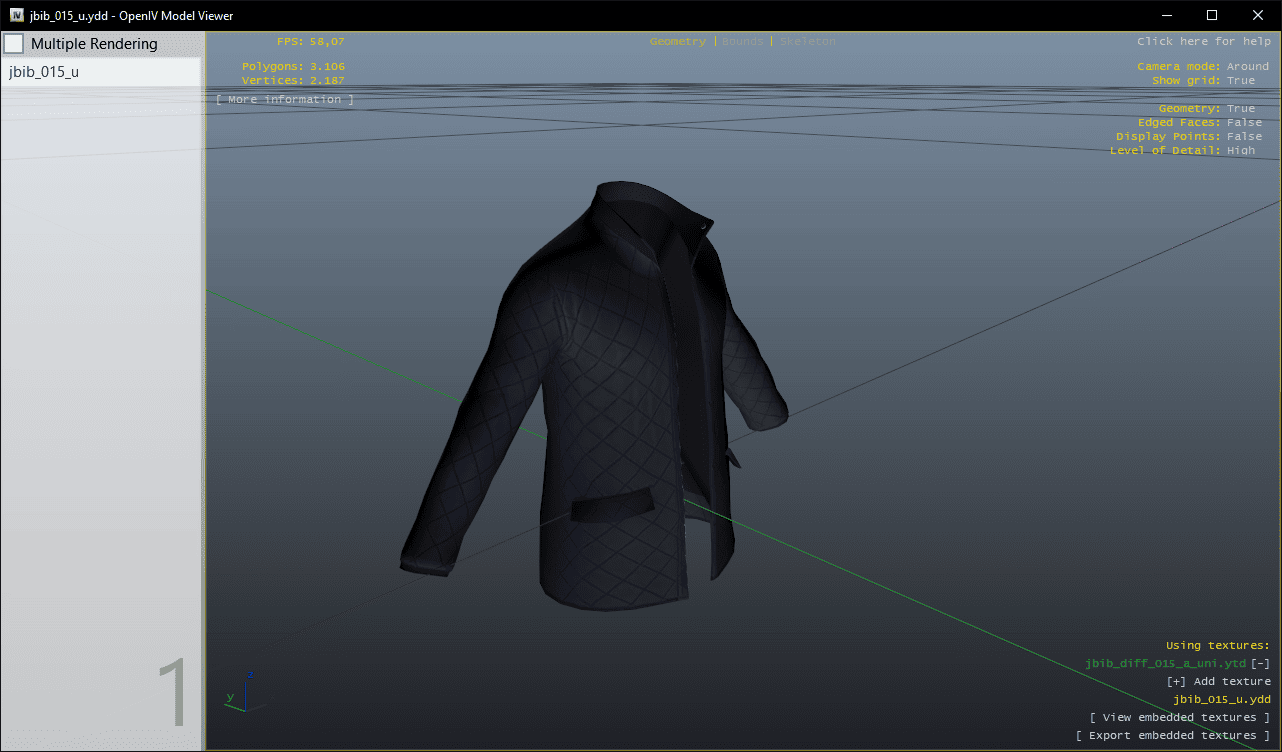Switch to the Geometry tab
This screenshot has height=752, width=1282.
point(677,42)
